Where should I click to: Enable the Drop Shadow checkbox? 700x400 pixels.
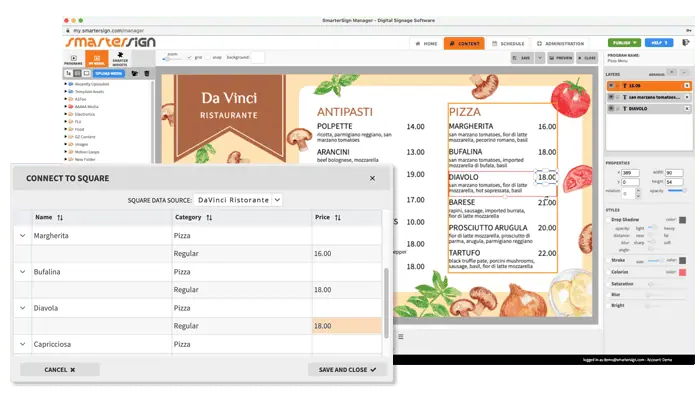608,220
